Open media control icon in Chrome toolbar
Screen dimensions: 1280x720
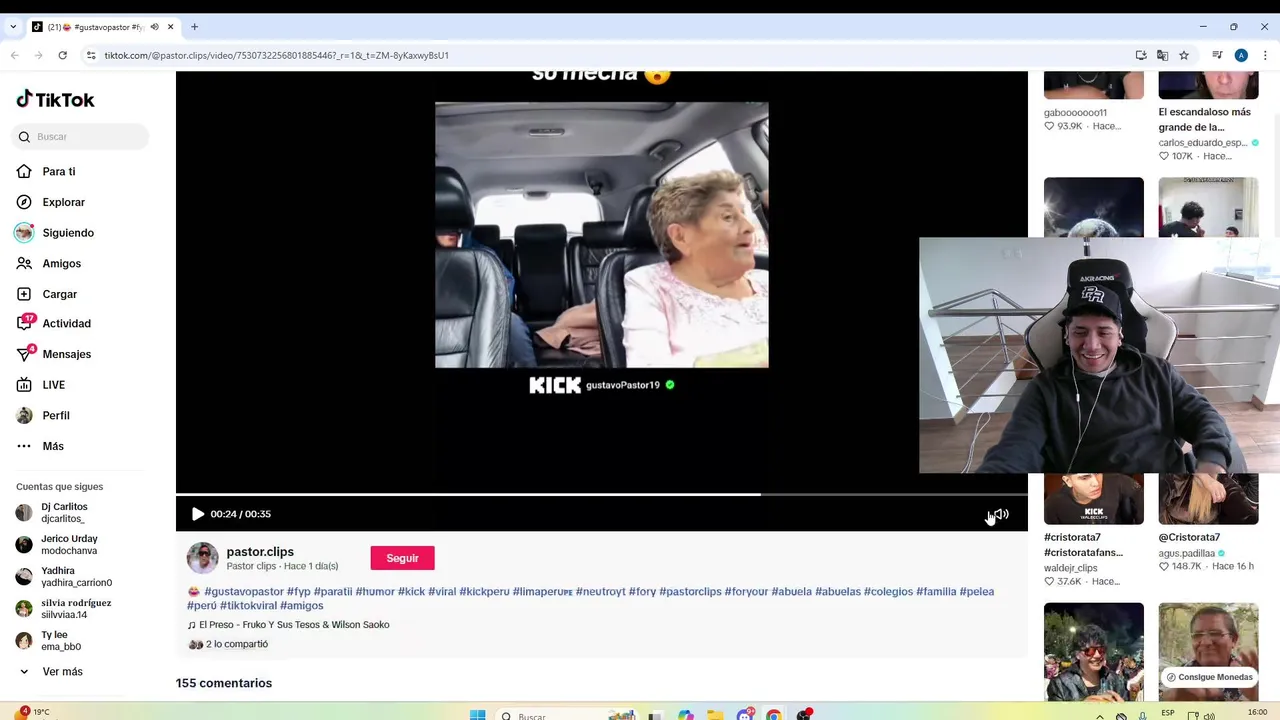click(x=1217, y=55)
